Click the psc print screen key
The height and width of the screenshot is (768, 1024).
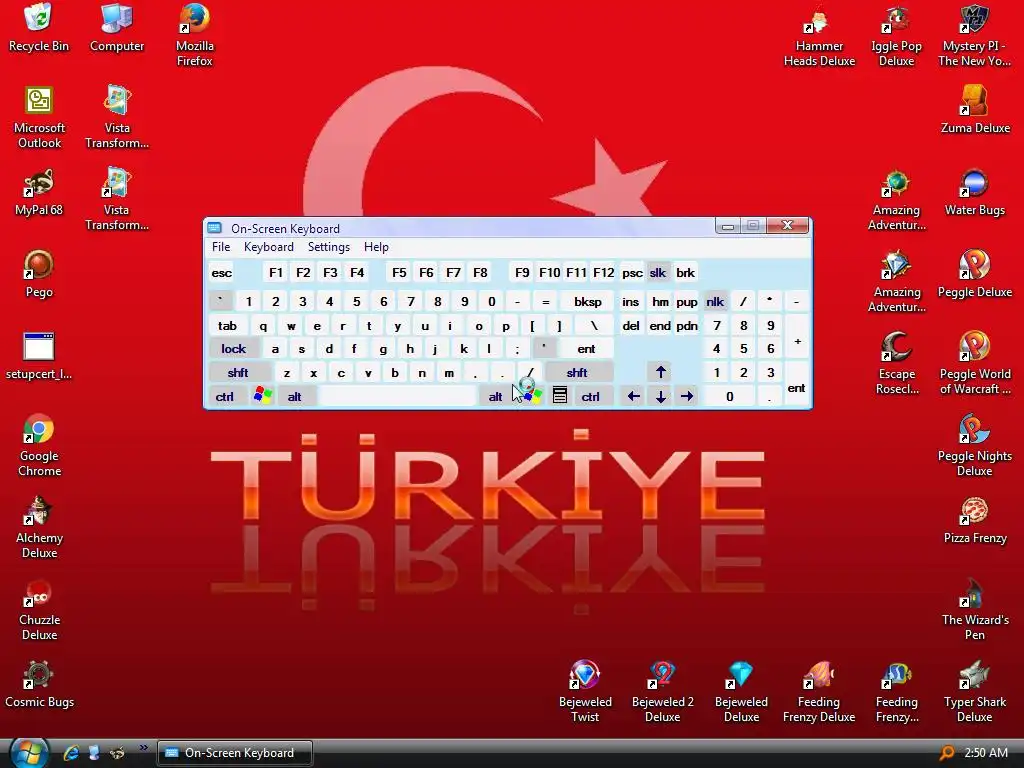tap(632, 273)
